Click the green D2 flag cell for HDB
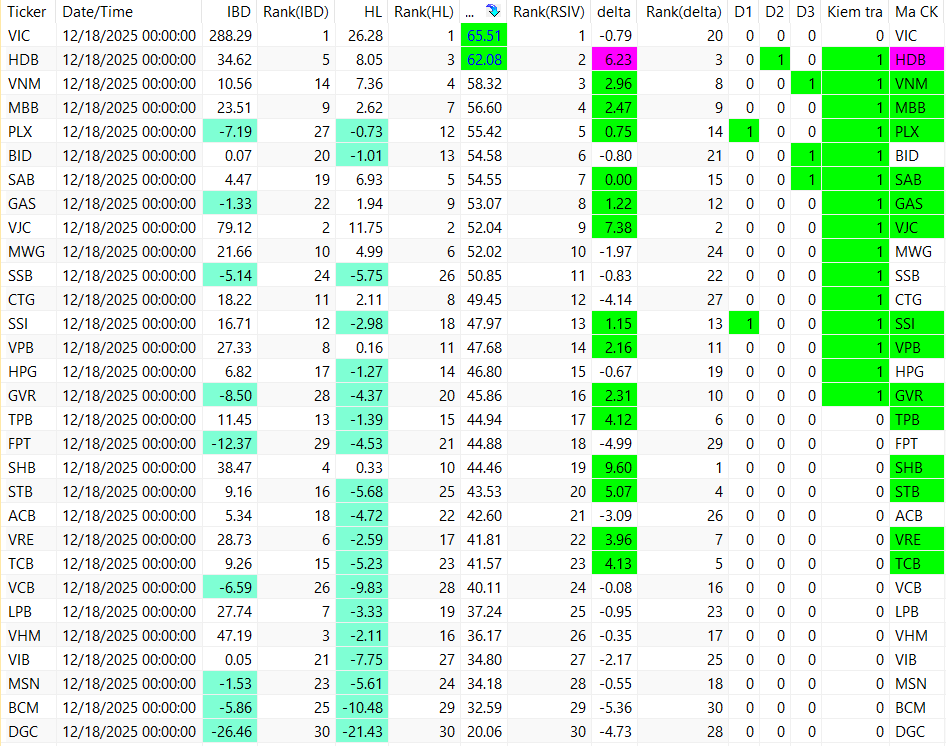The height and width of the screenshot is (746, 946). click(x=775, y=60)
